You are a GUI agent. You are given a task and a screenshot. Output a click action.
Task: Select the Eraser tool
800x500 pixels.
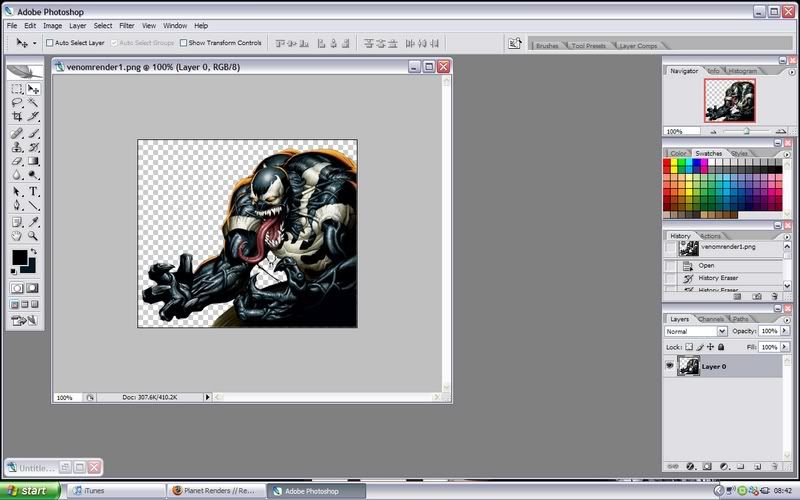[x=17, y=161]
